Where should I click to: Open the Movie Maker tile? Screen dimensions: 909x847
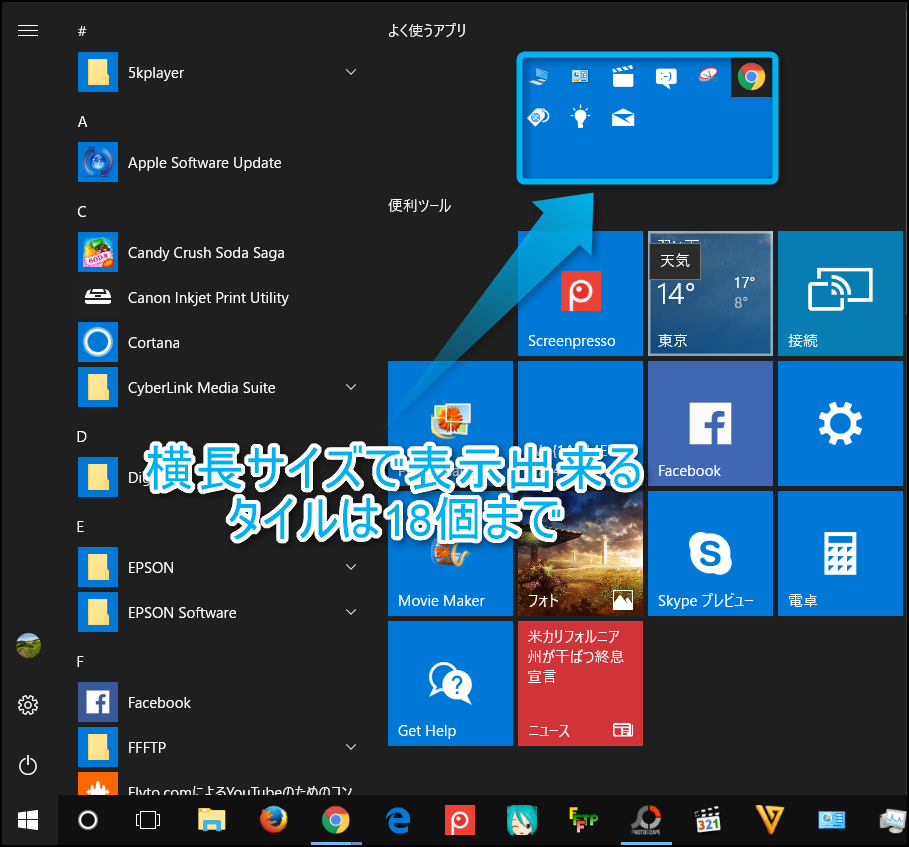450,553
